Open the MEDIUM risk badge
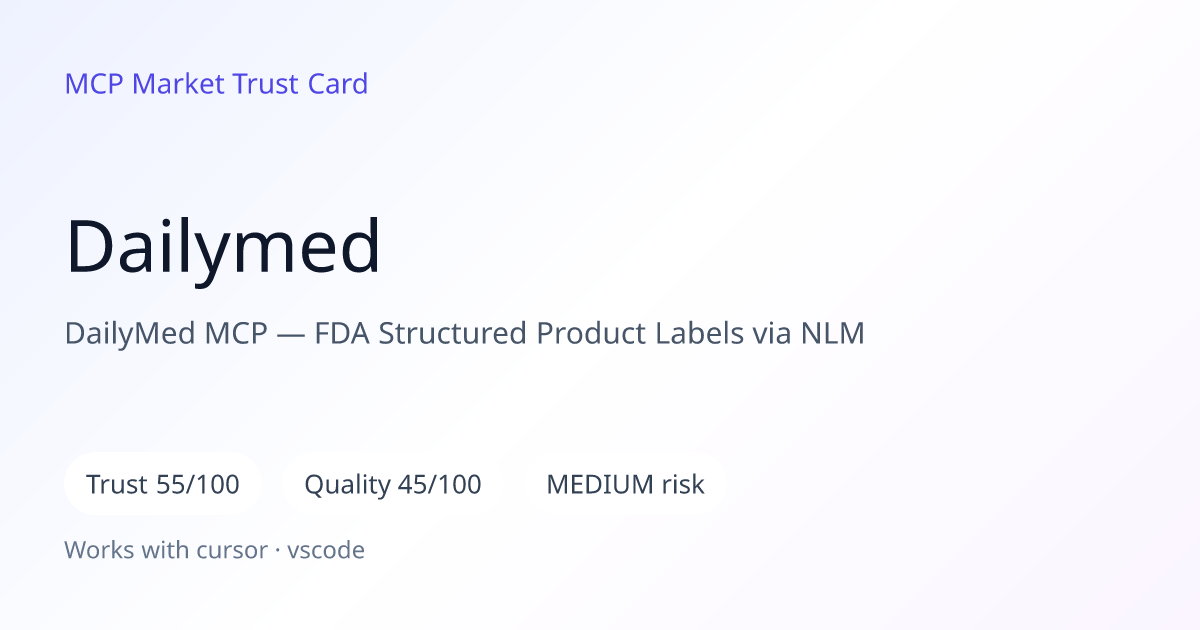This screenshot has height=630, width=1200. pos(625,485)
